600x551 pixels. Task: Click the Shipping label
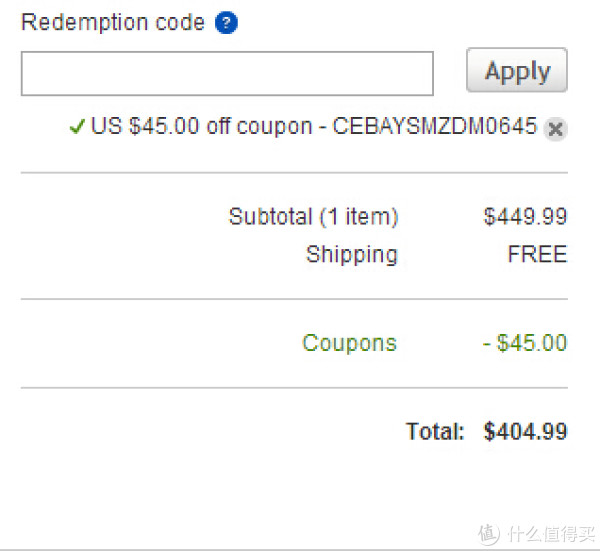[352, 254]
